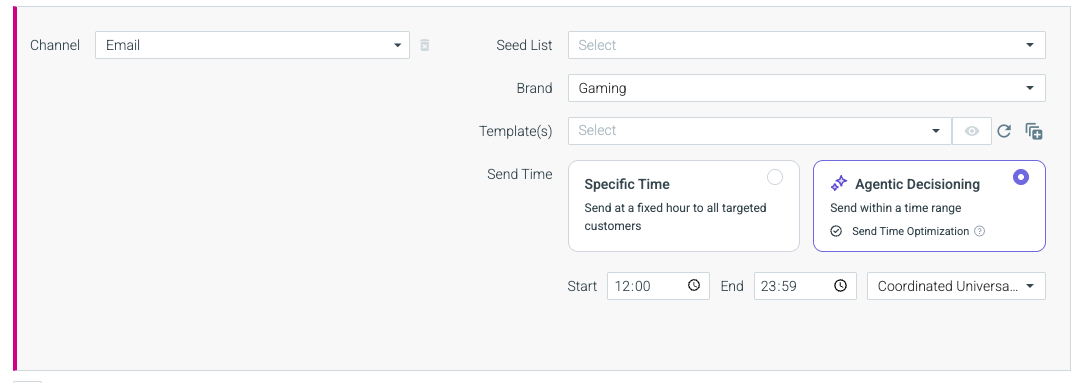Delete the Email channel with trash icon

[425, 45]
